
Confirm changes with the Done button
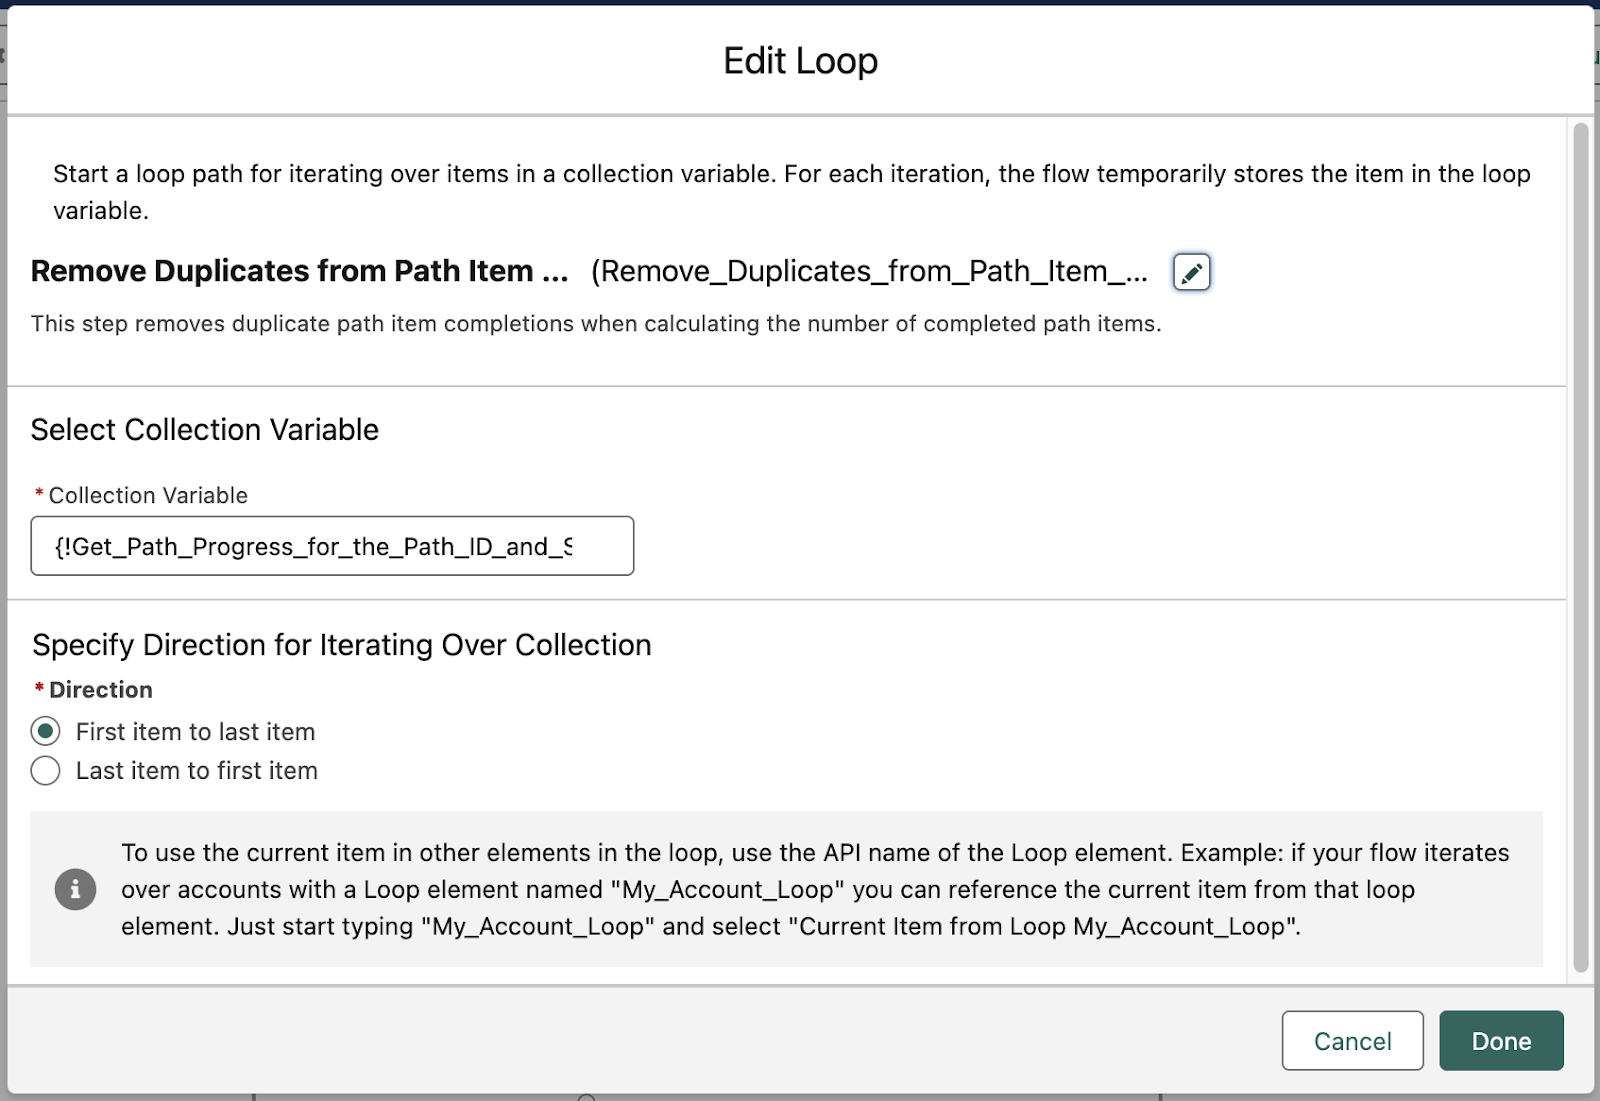tap(1501, 1041)
